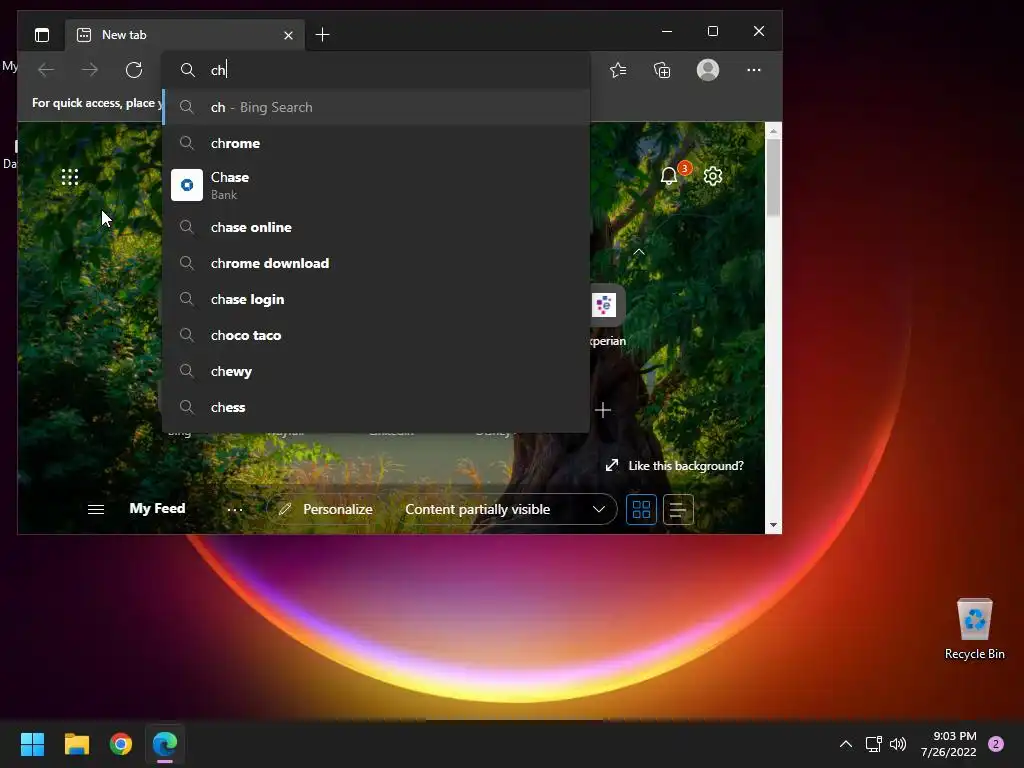The height and width of the screenshot is (768, 1024).
Task: Switch to the New tab tab
Action: coord(184,35)
